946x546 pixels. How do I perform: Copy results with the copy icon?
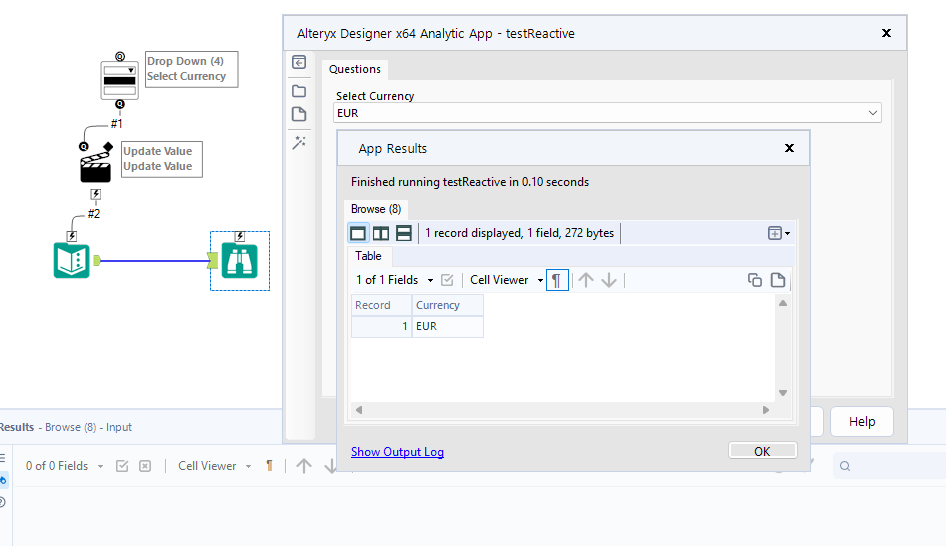click(x=755, y=280)
